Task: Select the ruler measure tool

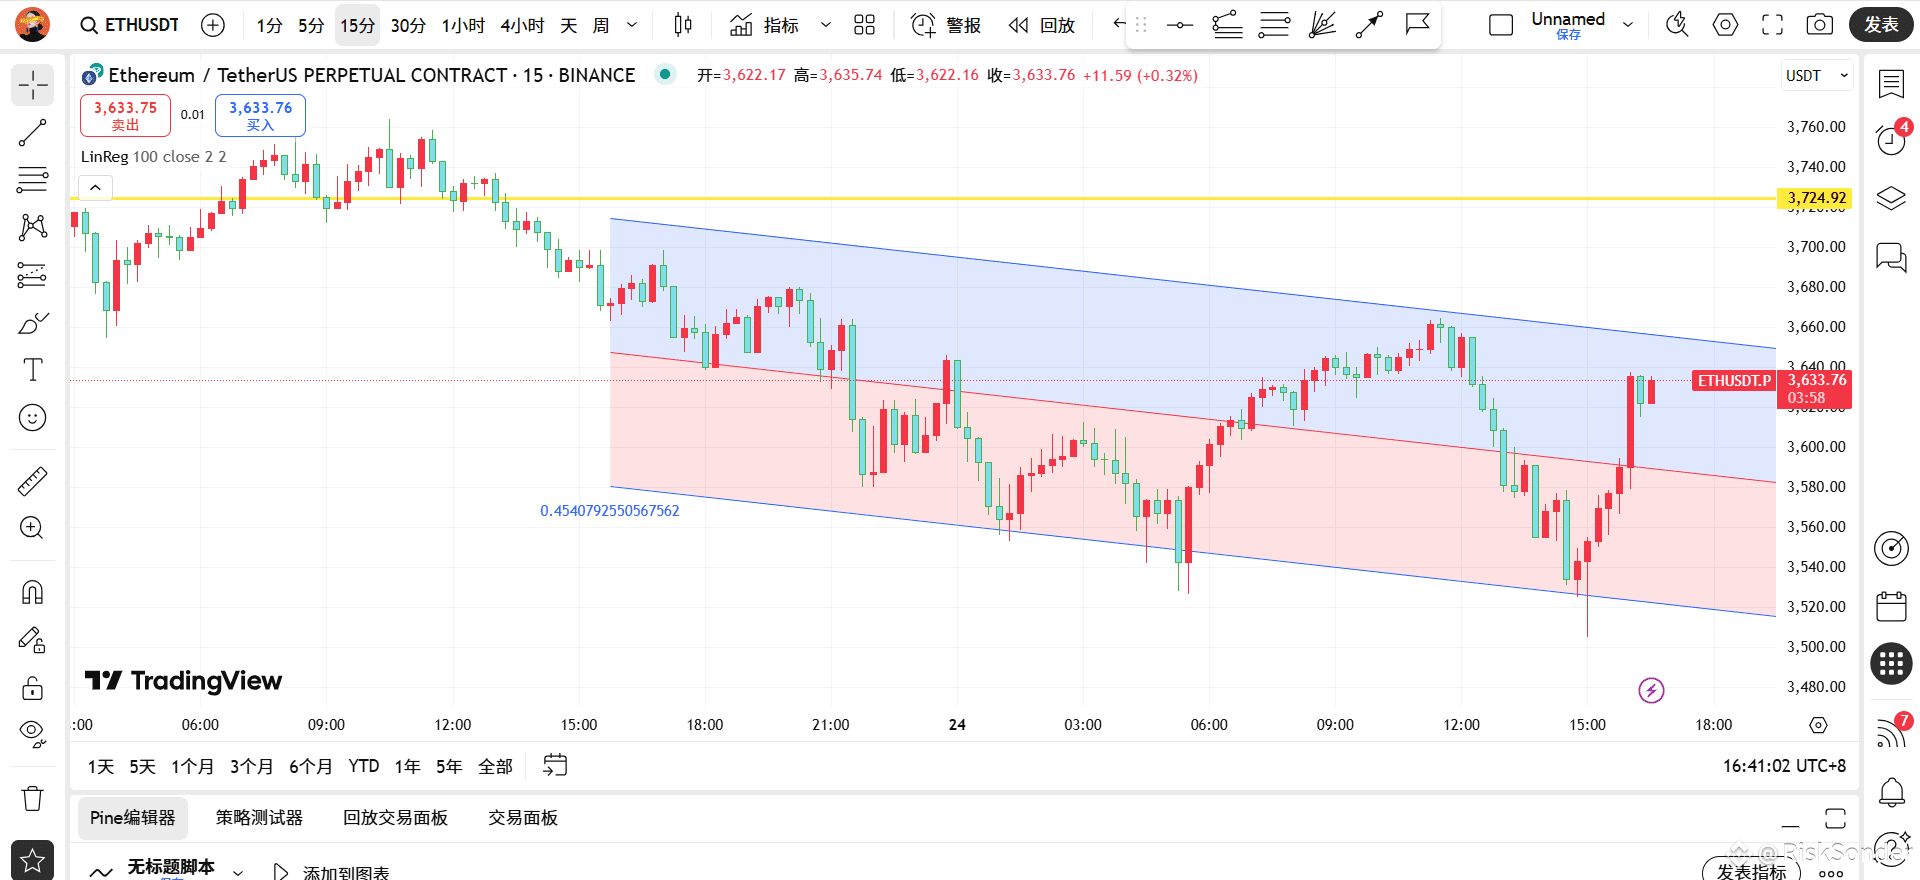Action: tap(33, 481)
